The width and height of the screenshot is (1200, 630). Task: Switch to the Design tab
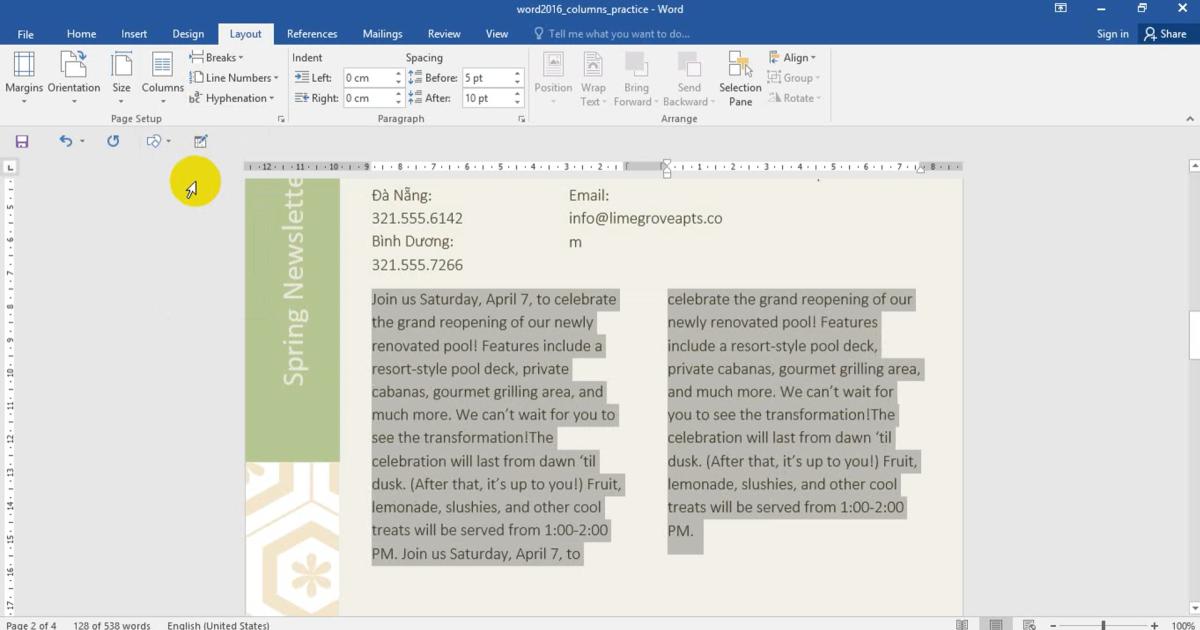coord(188,34)
